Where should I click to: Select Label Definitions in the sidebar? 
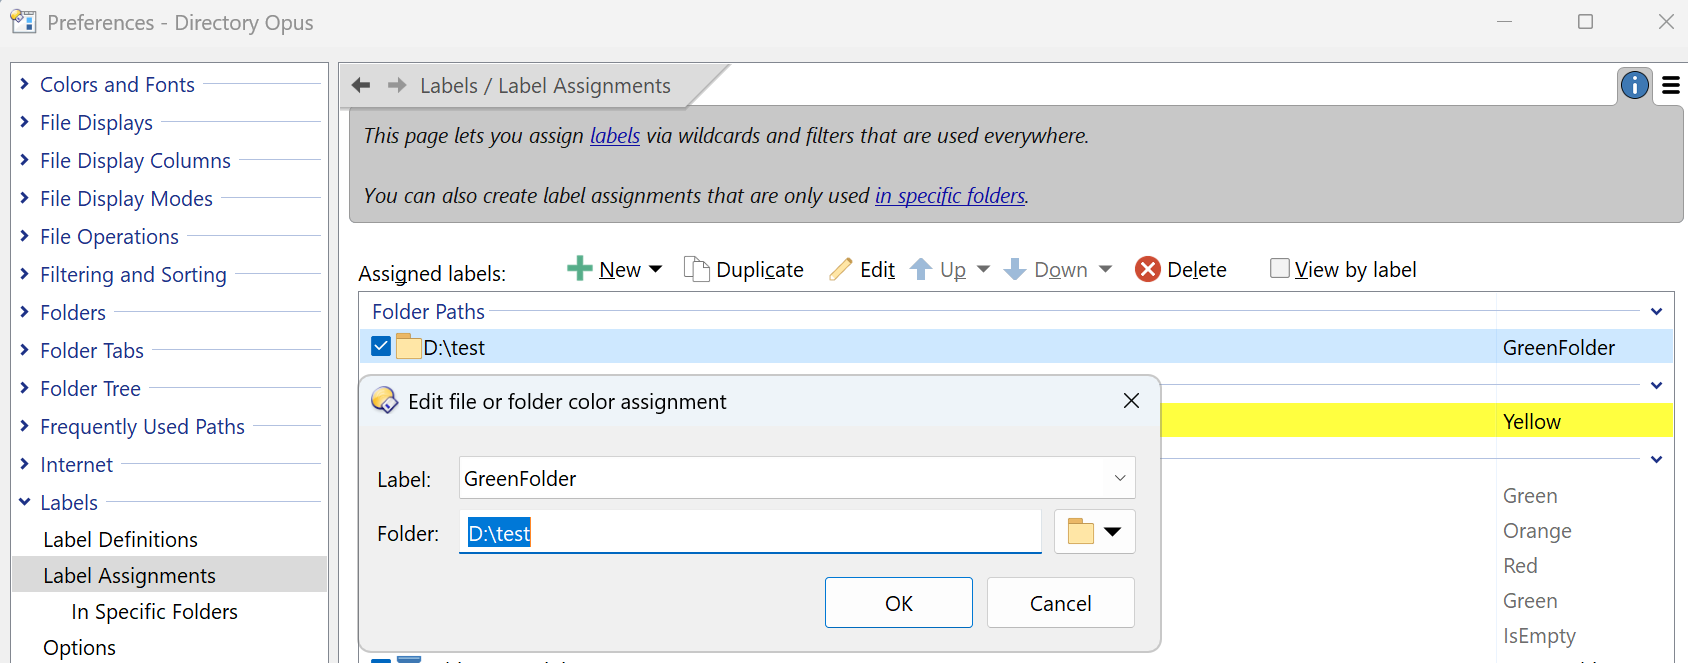(x=120, y=540)
